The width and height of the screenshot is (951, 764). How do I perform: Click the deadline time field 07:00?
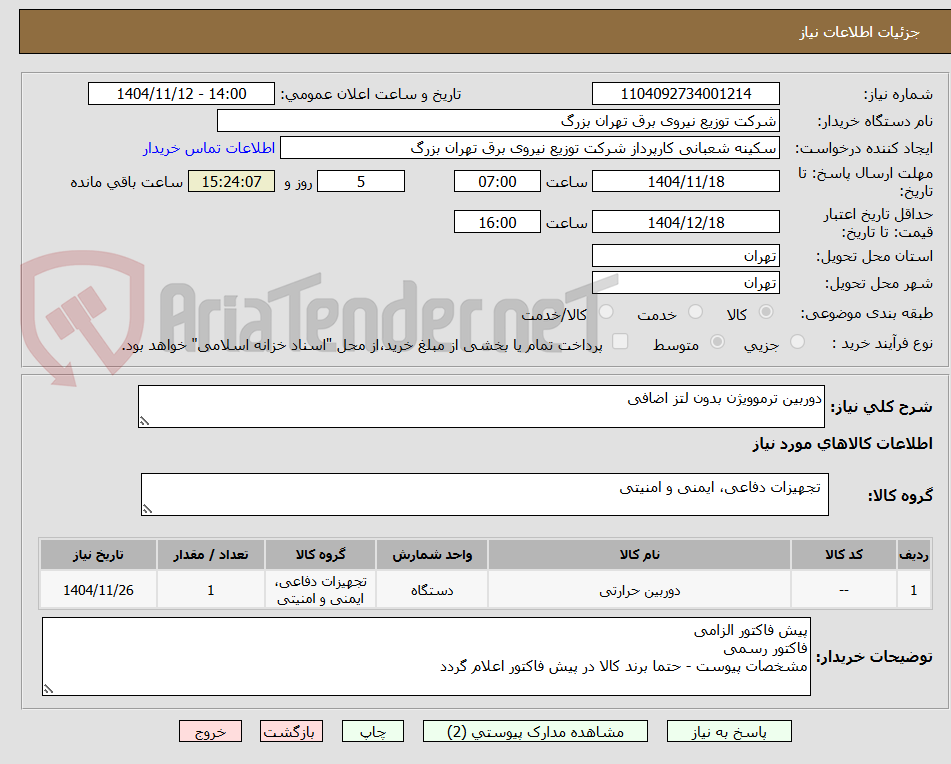tap(497, 181)
